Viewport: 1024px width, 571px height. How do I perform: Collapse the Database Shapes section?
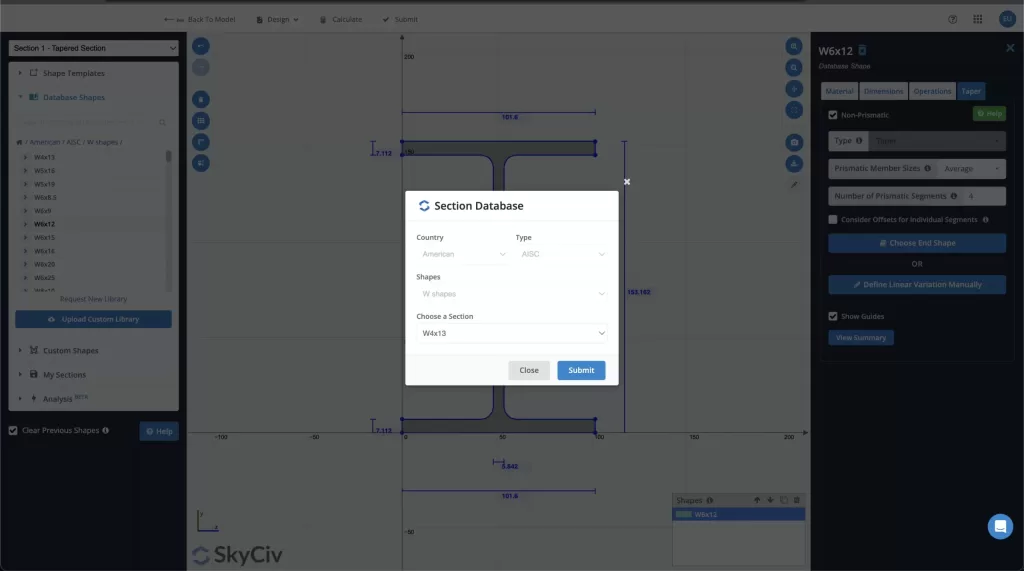click(x=73, y=97)
